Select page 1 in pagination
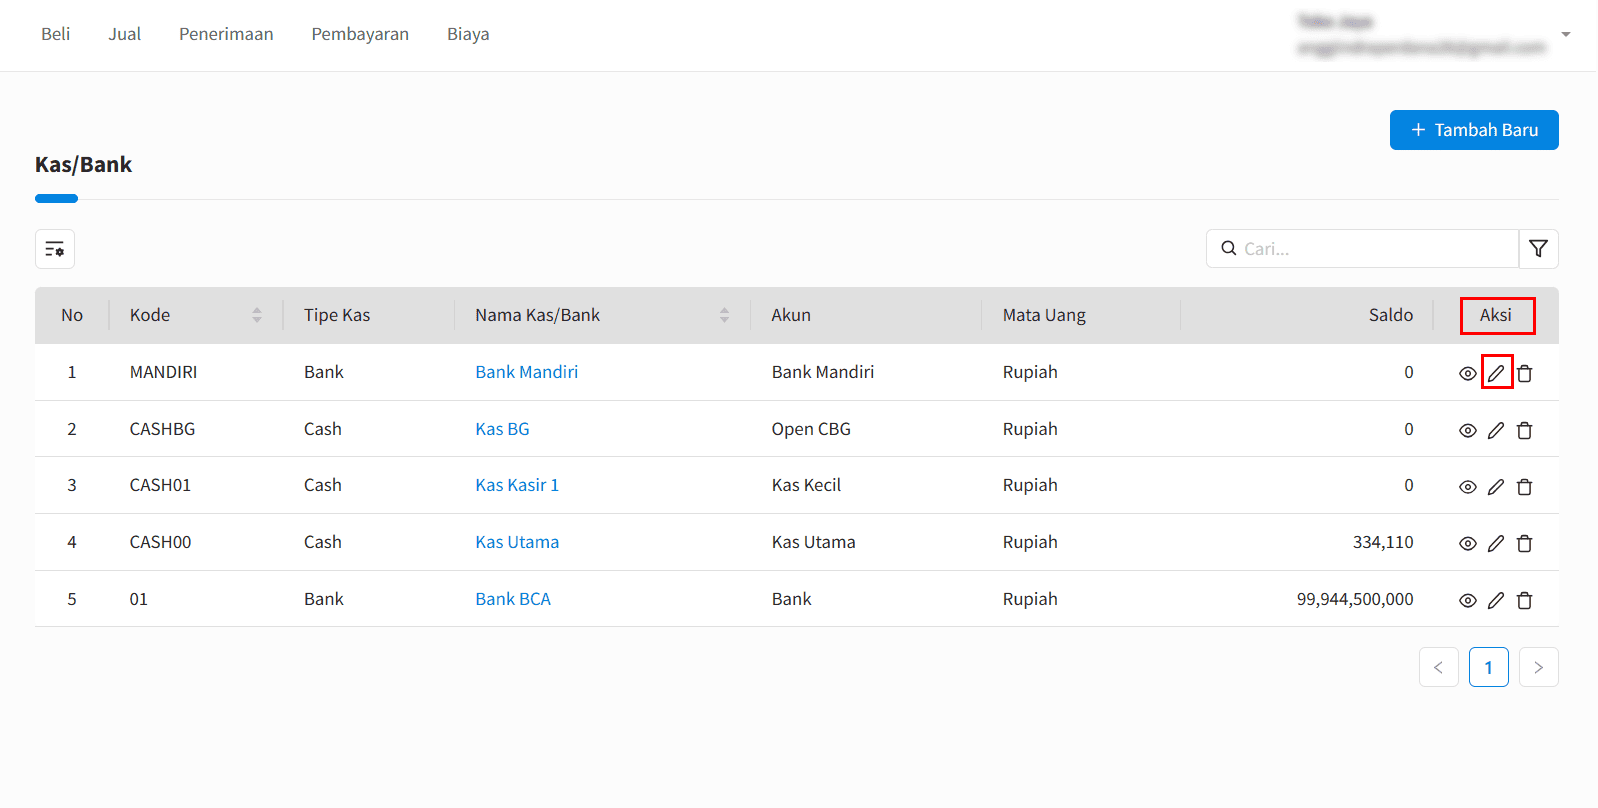This screenshot has width=1598, height=808. click(1488, 667)
